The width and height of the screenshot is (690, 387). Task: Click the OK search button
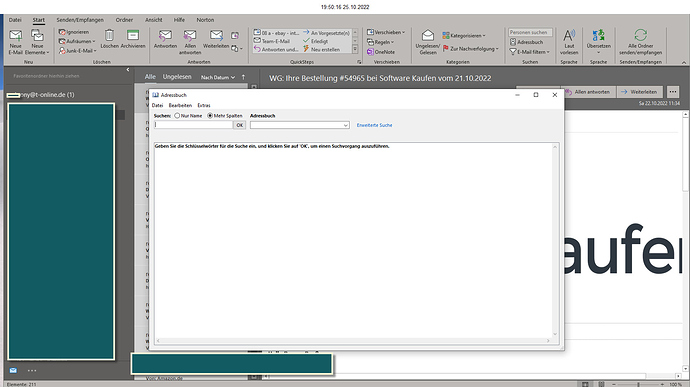coord(239,125)
